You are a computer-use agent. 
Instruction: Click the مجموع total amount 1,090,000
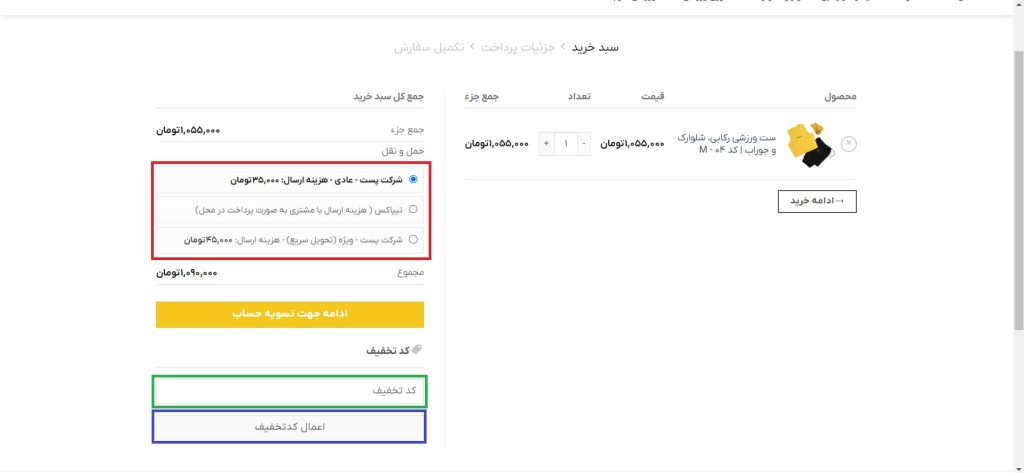(x=187, y=273)
